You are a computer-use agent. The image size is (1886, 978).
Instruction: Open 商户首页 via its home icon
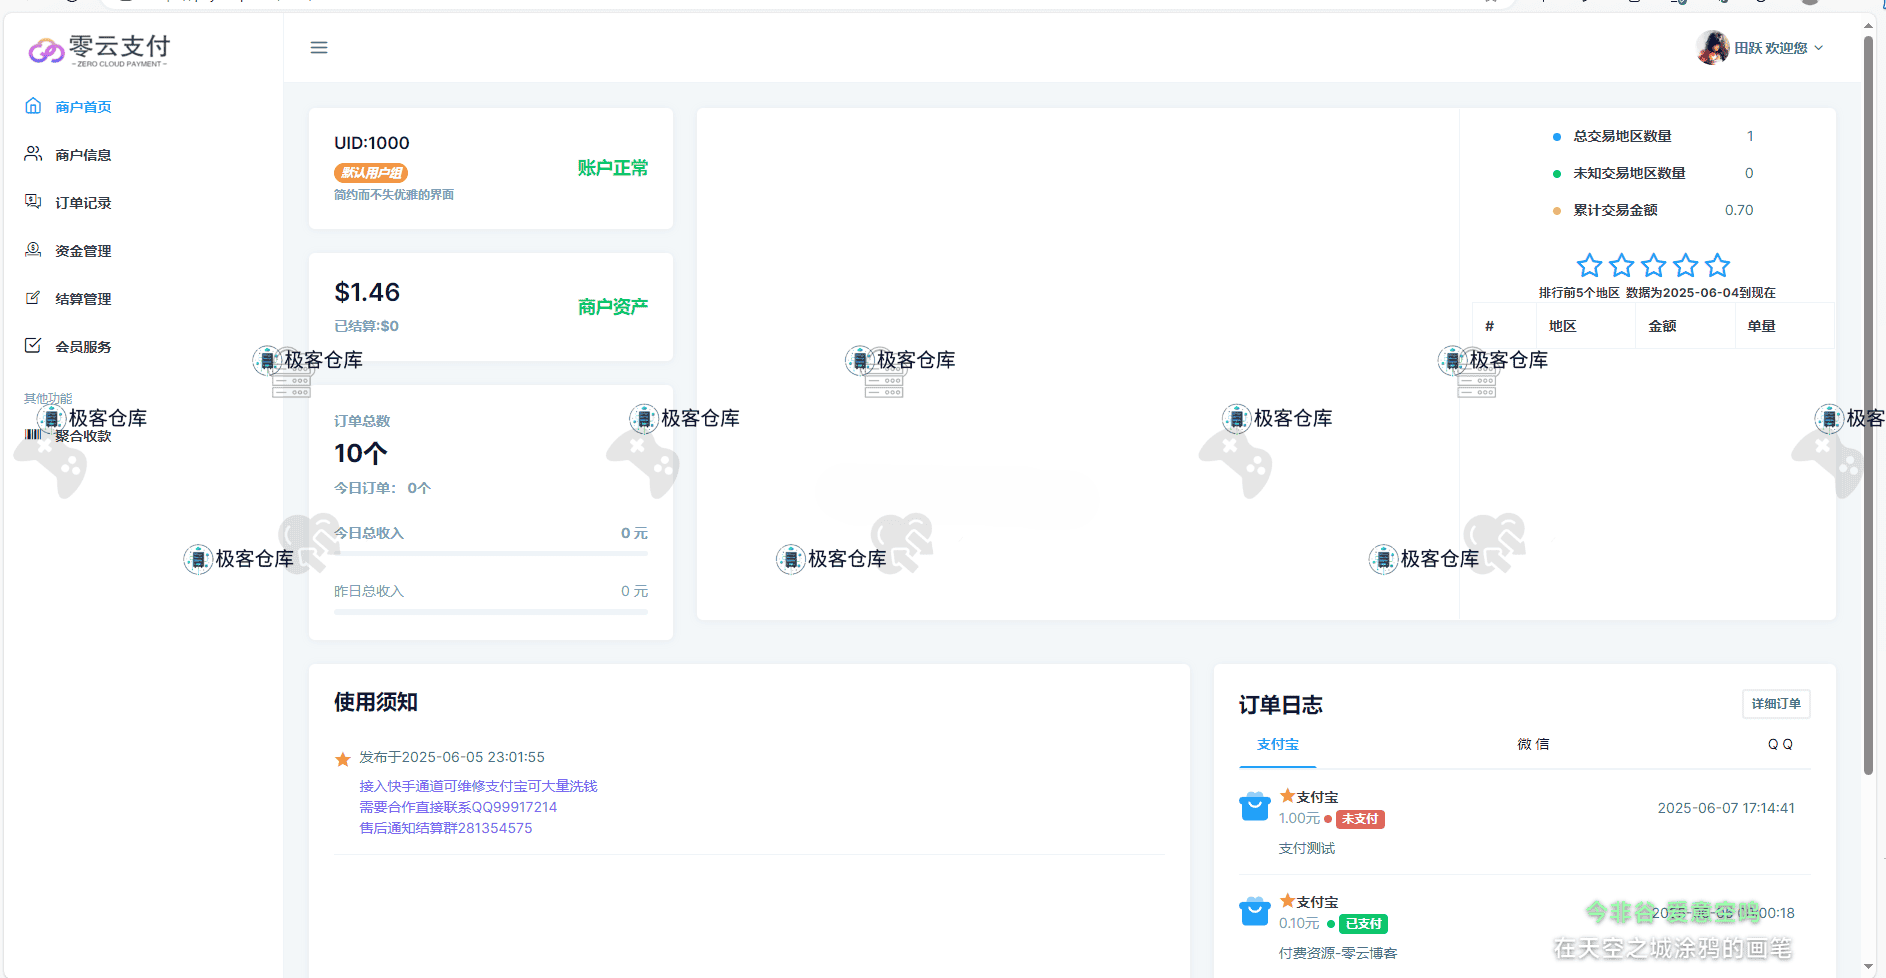point(33,106)
